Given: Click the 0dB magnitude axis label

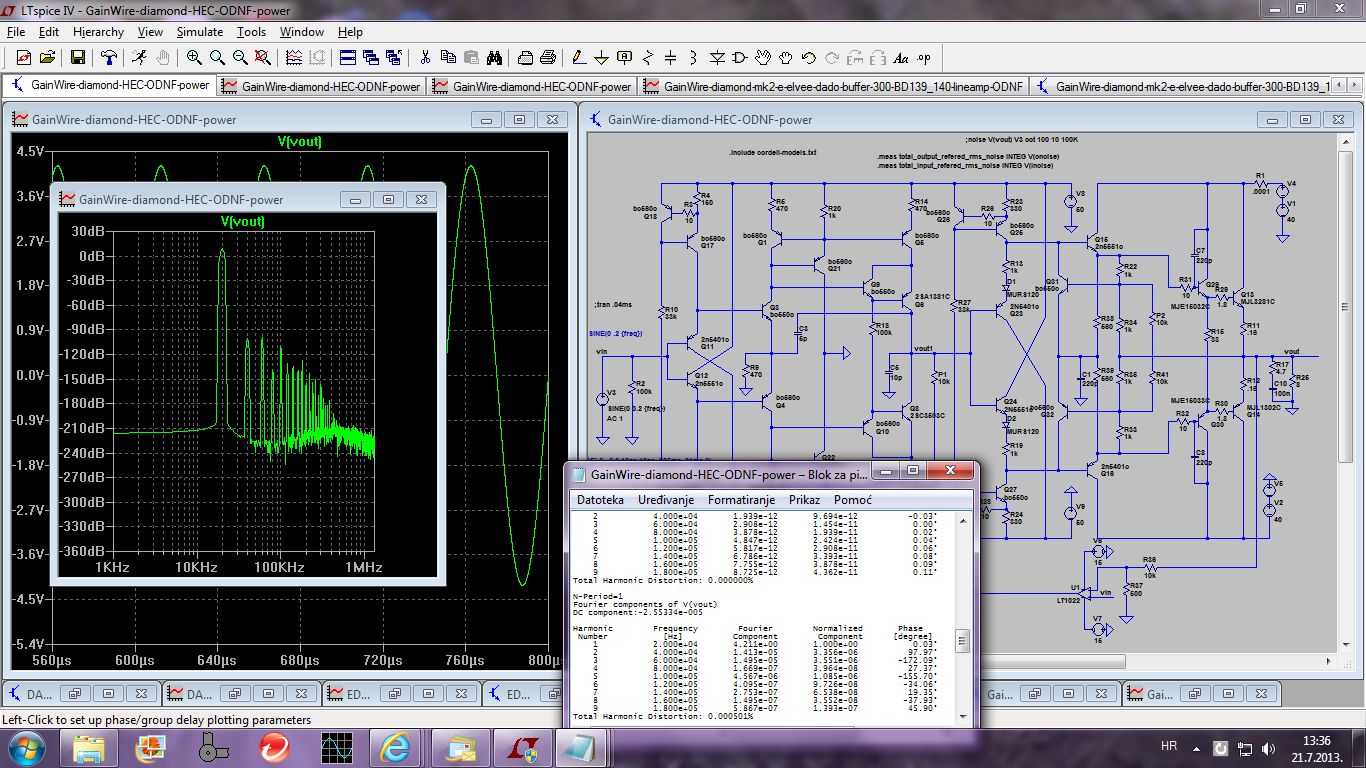Looking at the screenshot, I should pyautogui.click(x=90, y=256).
